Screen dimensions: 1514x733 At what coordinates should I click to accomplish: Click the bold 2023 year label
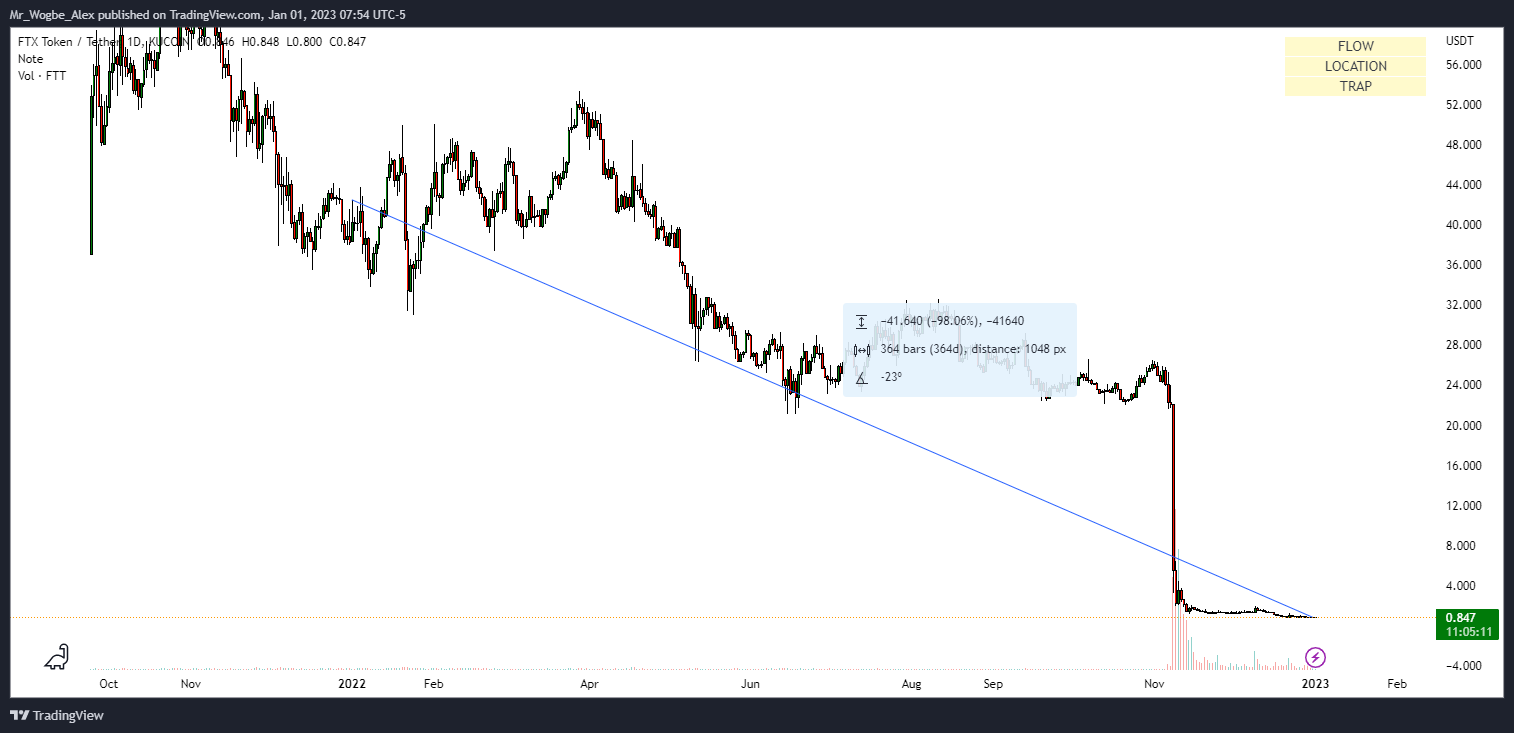[1315, 684]
